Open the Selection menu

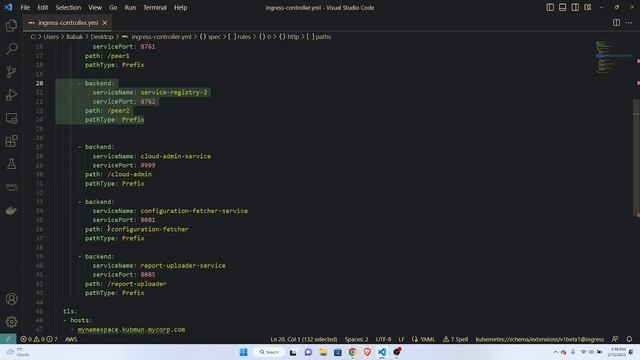pyautogui.click(x=68, y=7)
